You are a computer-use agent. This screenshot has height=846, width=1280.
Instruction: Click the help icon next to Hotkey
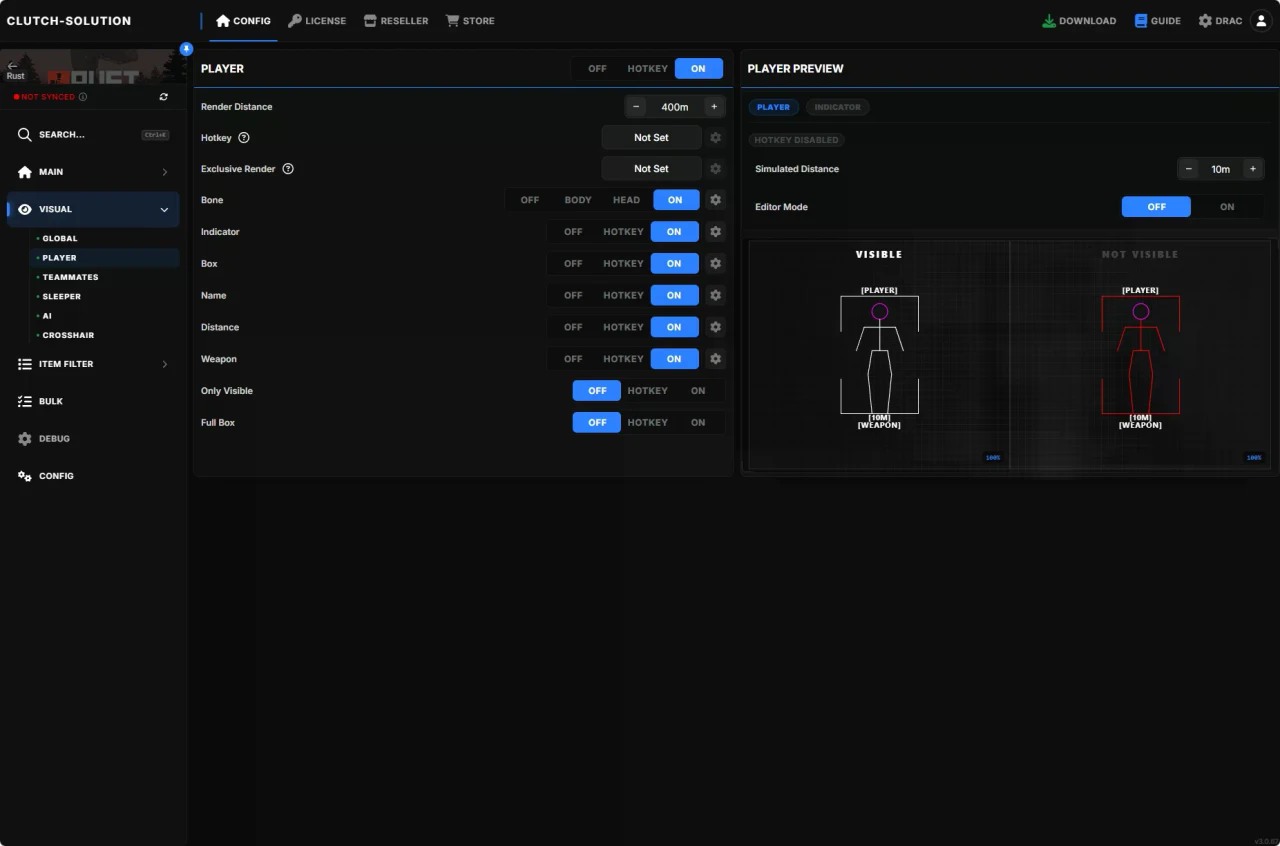click(x=244, y=138)
